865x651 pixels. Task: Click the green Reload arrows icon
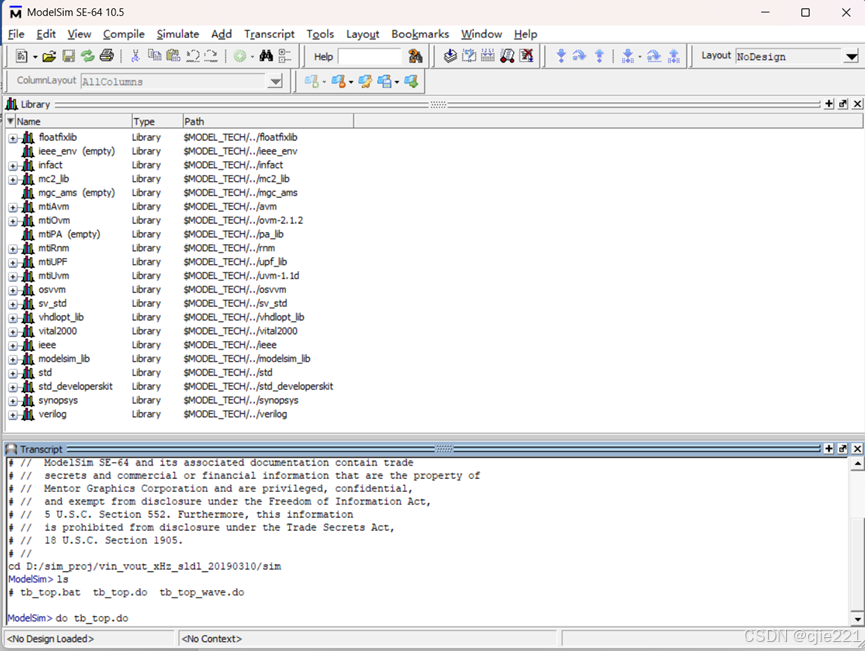click(x=87, y=56)
